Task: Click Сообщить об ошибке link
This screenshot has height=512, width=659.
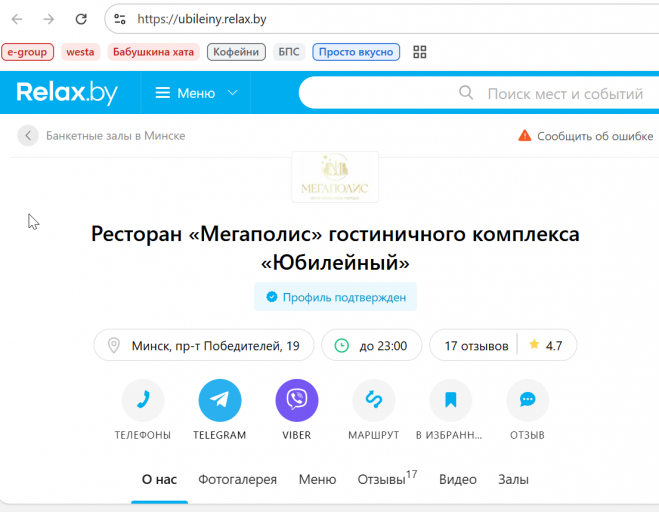Action: point(595,136)
